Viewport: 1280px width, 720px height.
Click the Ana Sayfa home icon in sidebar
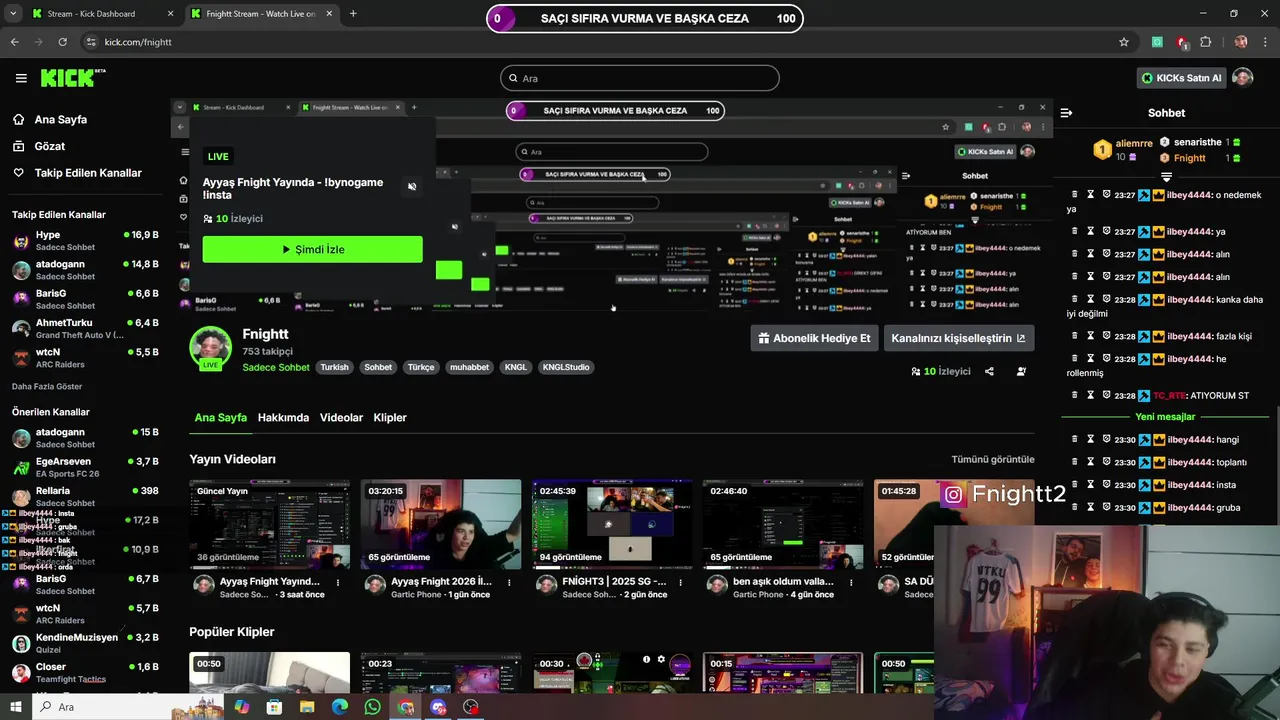point(18,119)
